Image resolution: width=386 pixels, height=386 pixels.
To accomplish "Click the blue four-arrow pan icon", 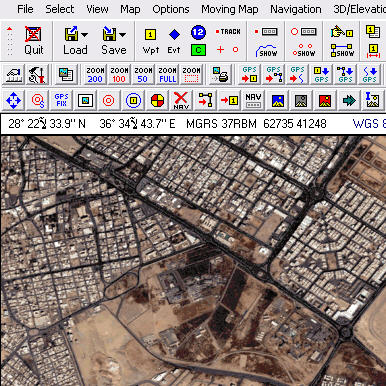I will (13, 100).
